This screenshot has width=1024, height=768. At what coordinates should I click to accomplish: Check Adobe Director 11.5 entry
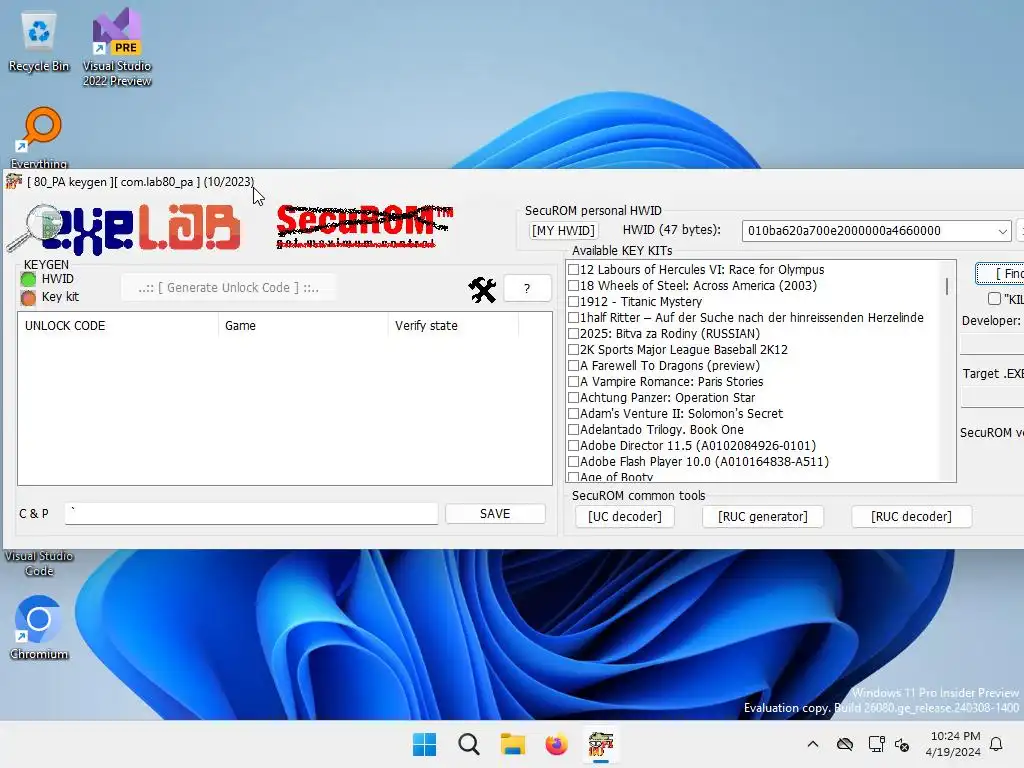(573, 445)
